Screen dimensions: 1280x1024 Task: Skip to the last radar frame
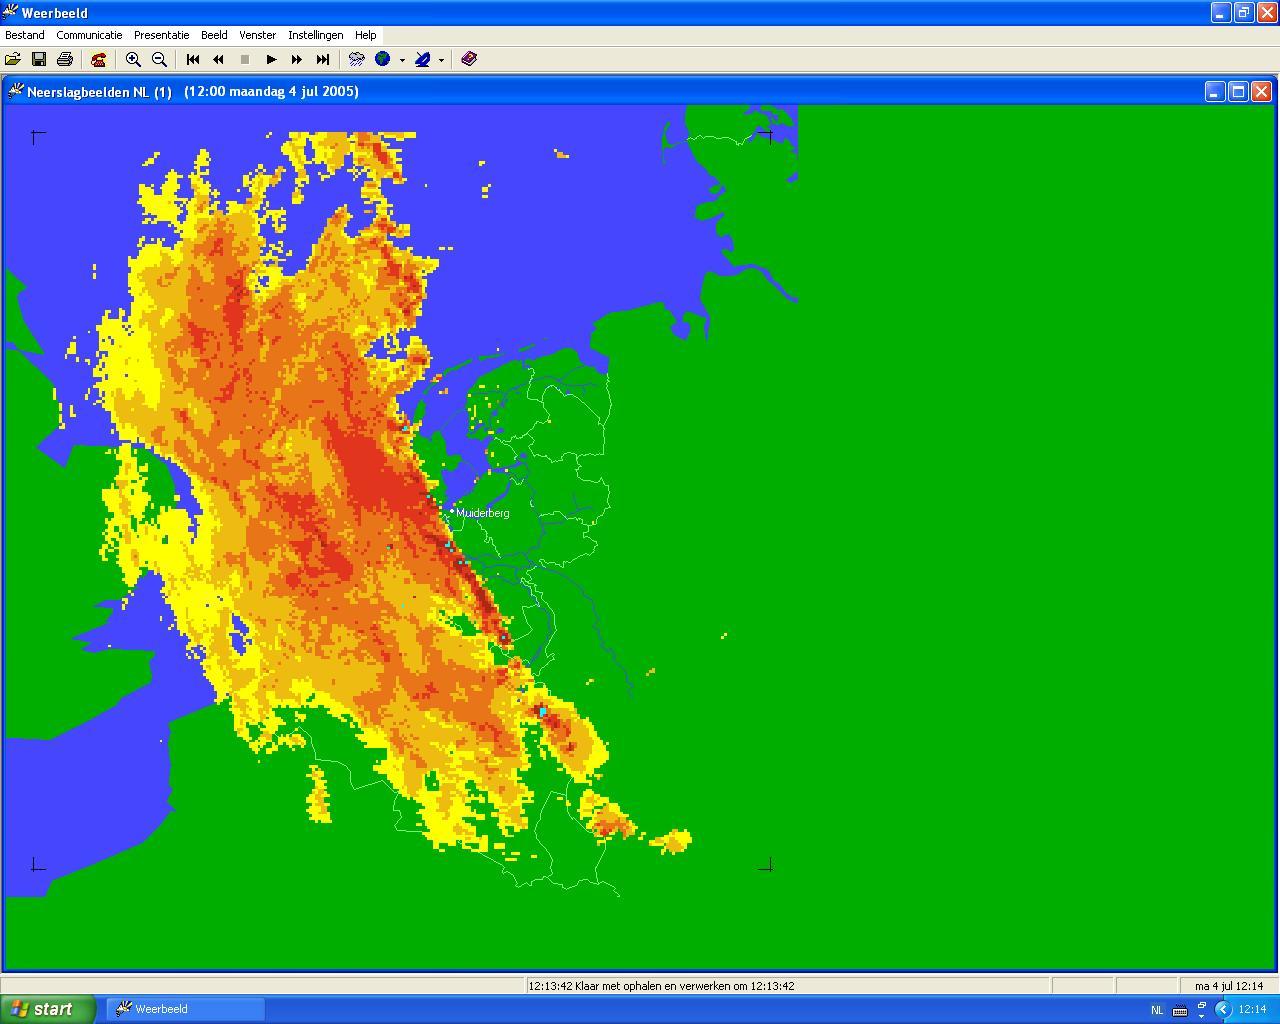pos(323,60)
